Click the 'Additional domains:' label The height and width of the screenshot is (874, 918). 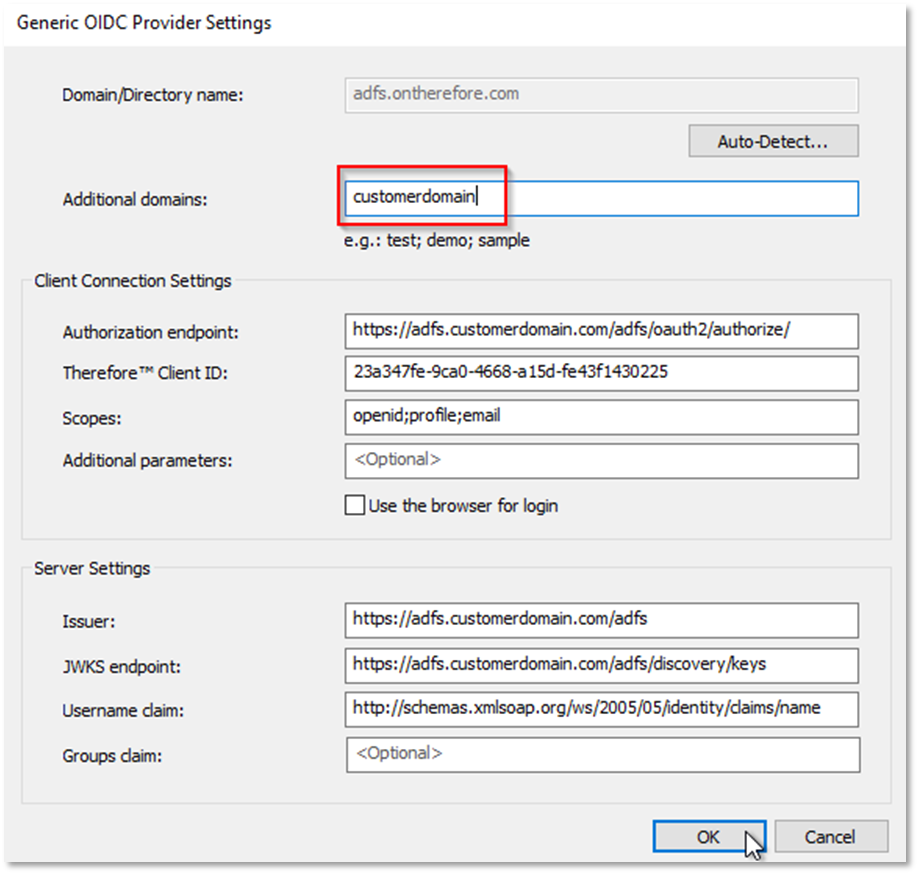point(134,199)
